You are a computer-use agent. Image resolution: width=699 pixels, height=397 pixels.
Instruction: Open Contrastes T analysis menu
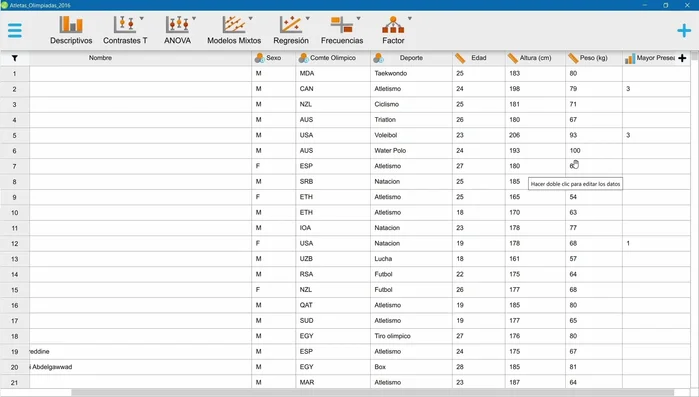[125, 30]
